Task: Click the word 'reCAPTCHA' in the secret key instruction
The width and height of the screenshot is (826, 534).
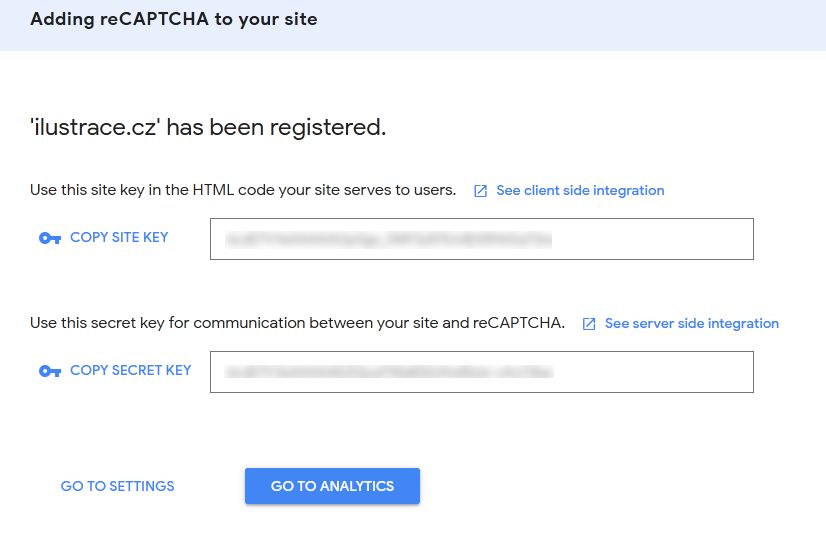Action: [x=518, y=323]
